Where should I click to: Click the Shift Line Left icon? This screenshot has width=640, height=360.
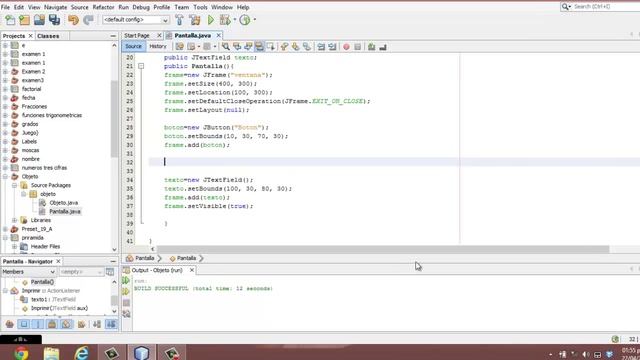tap(321, 47)
